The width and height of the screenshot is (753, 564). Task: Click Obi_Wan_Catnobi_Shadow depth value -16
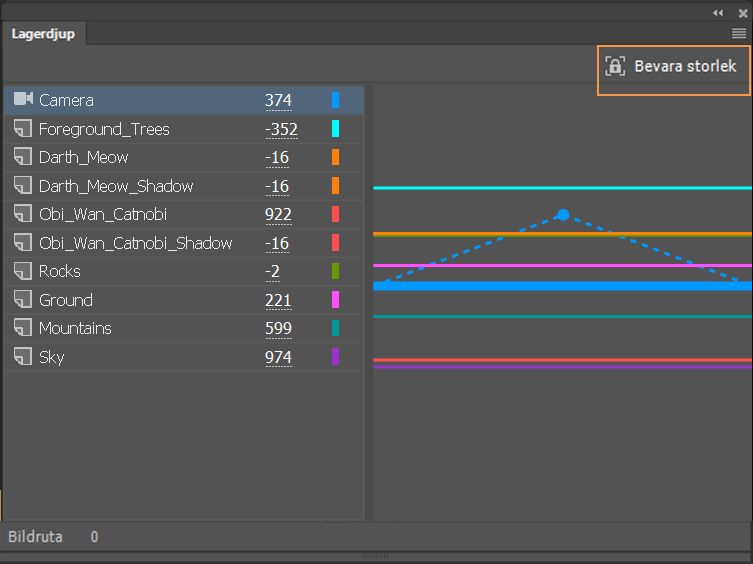tap(277, 243)
